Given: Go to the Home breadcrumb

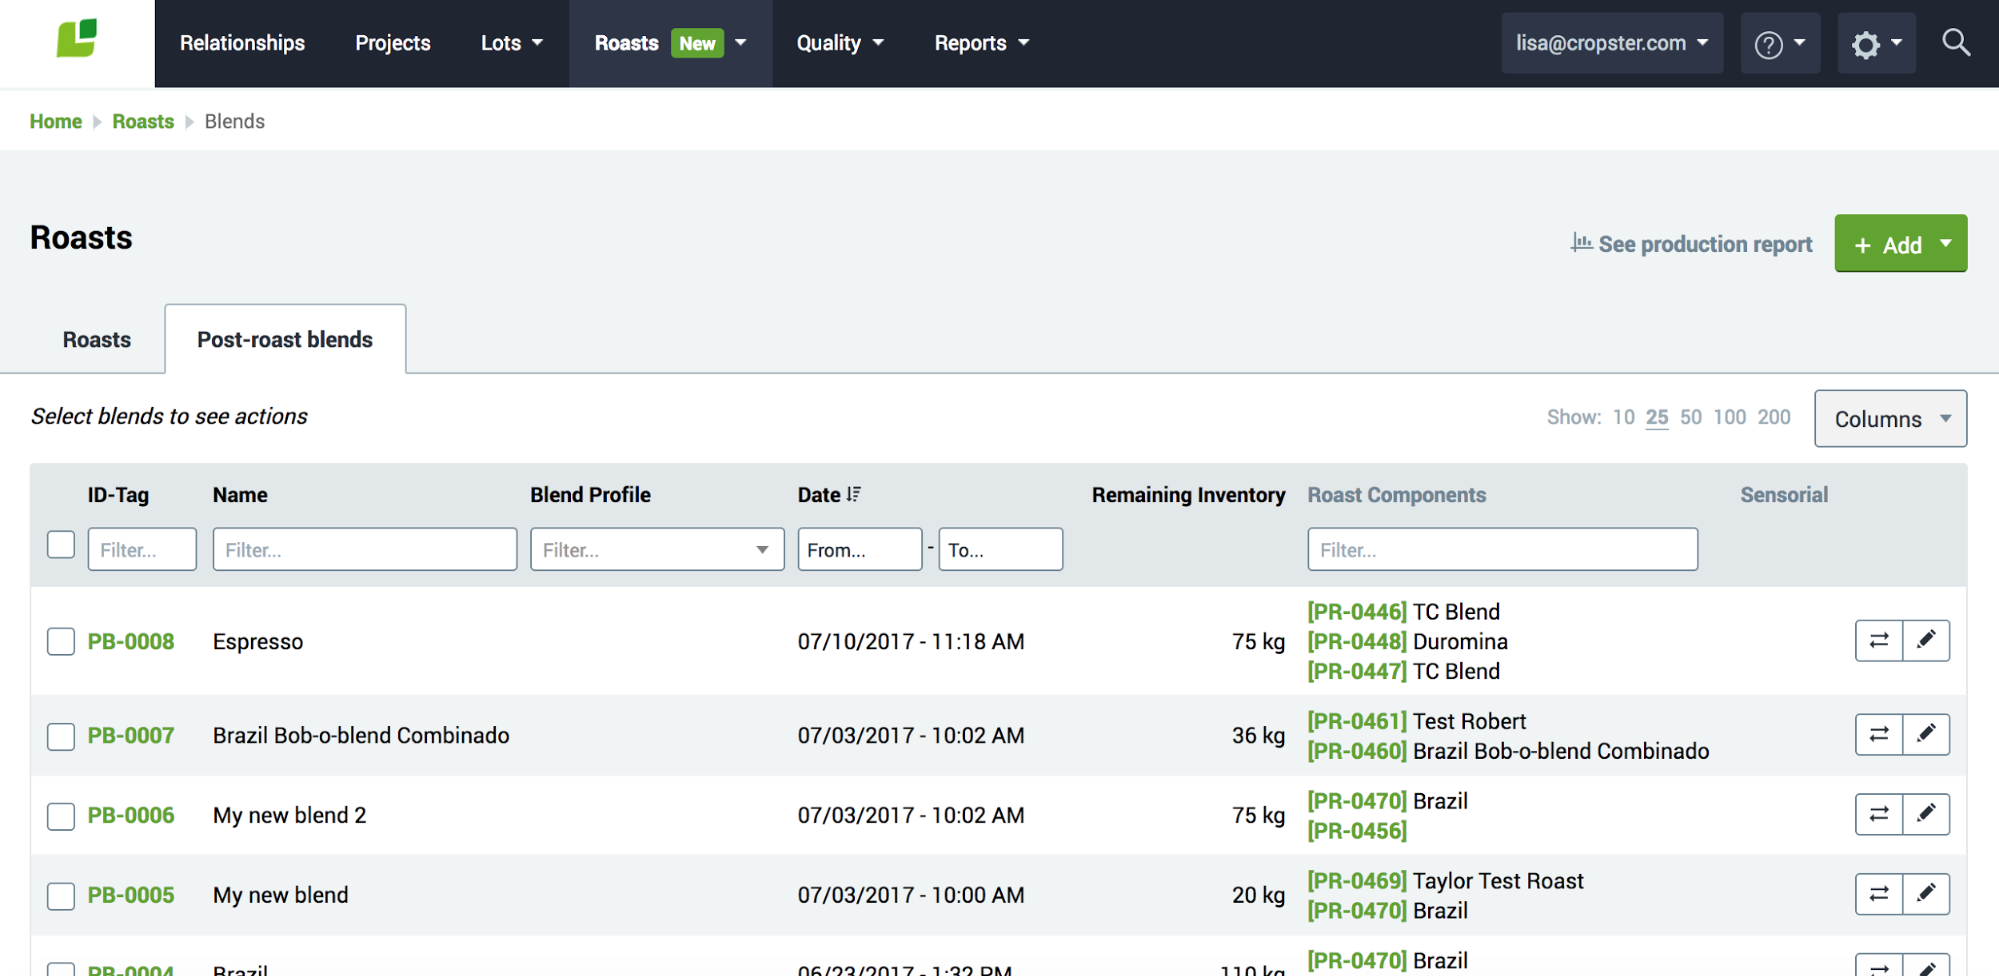Looking at the screenshot, I should 56,121.
